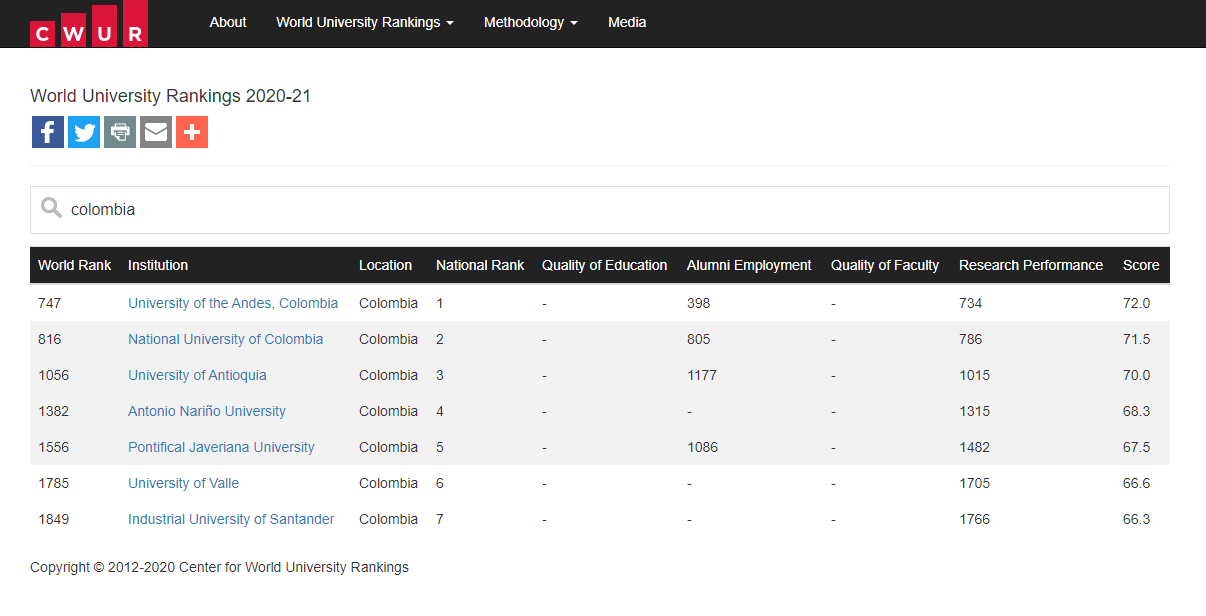Open the plus more-sharing icon

pyautogui.click(x=192, y=132)
